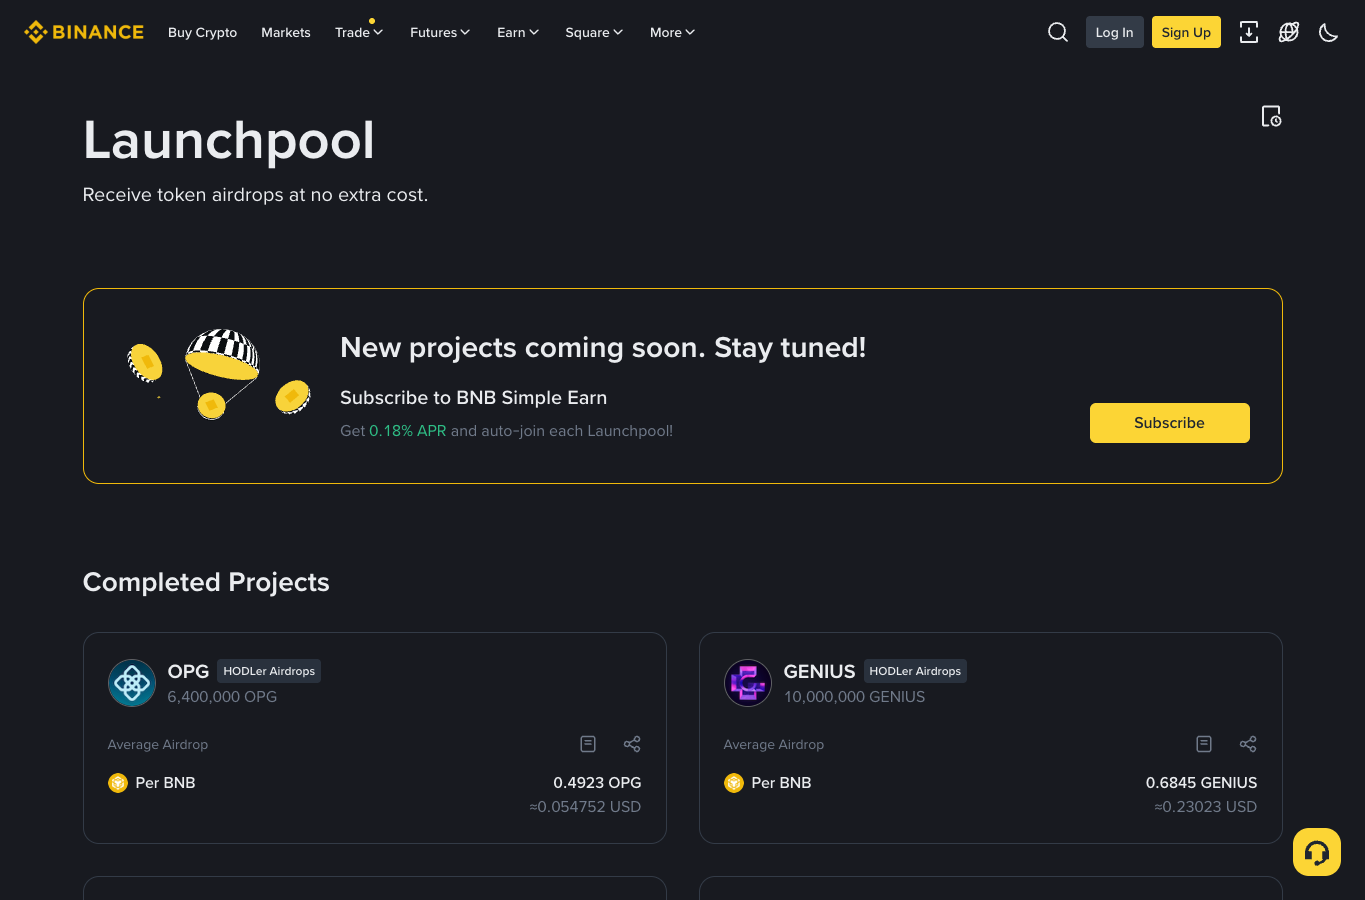
Task: Expand the Trade dropdown menu
Action: pyautogui.click(x=359, y=32)
